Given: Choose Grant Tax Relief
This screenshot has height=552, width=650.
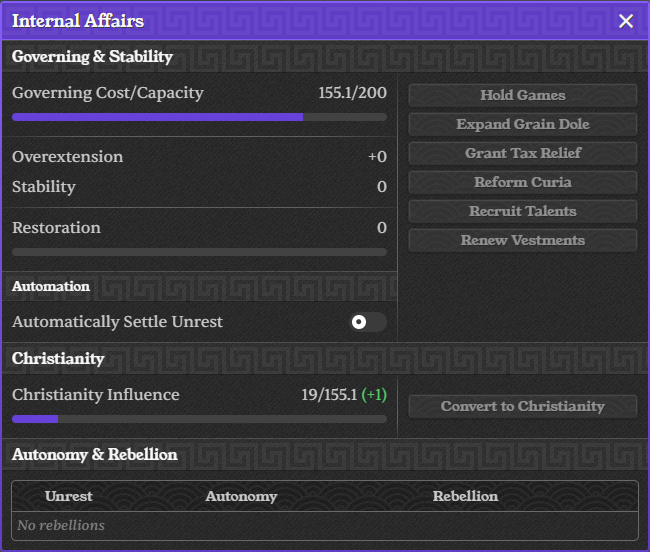Looking at the screenshot, I should coord(523,153).
